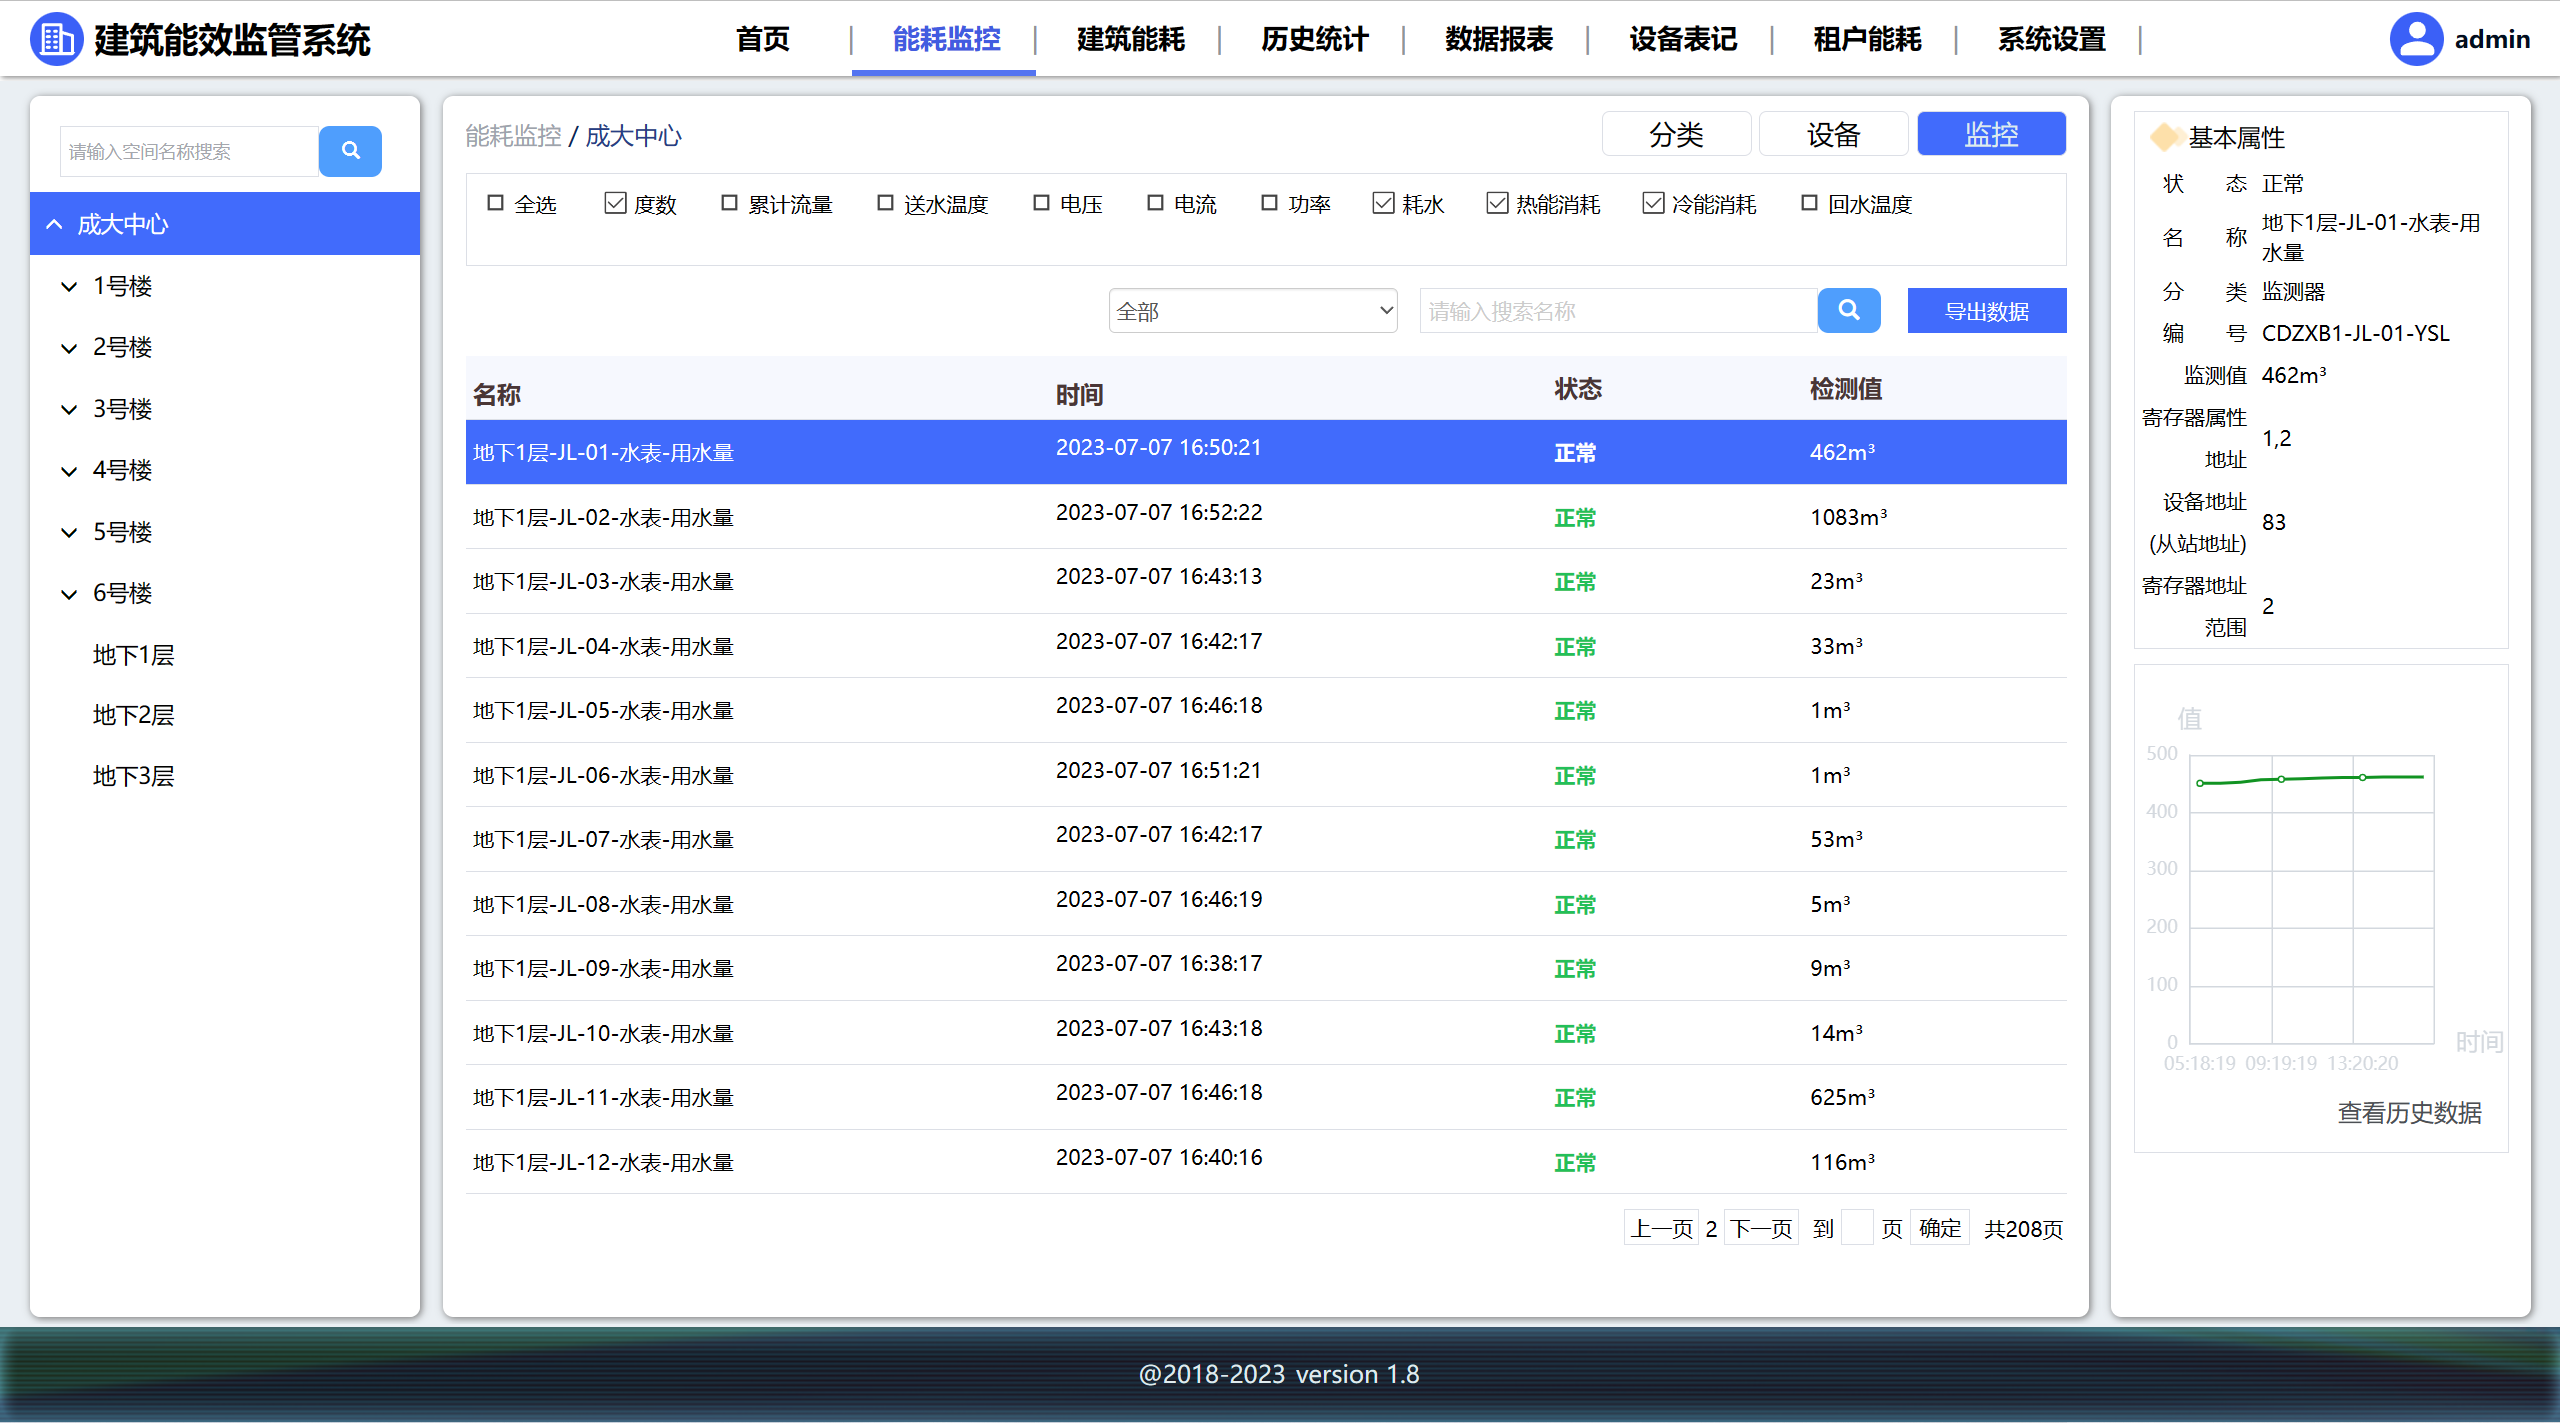Viewport: 2560px width, 1423px height.
Task: Click the space name search icon button
Action: tap(350, 151)
